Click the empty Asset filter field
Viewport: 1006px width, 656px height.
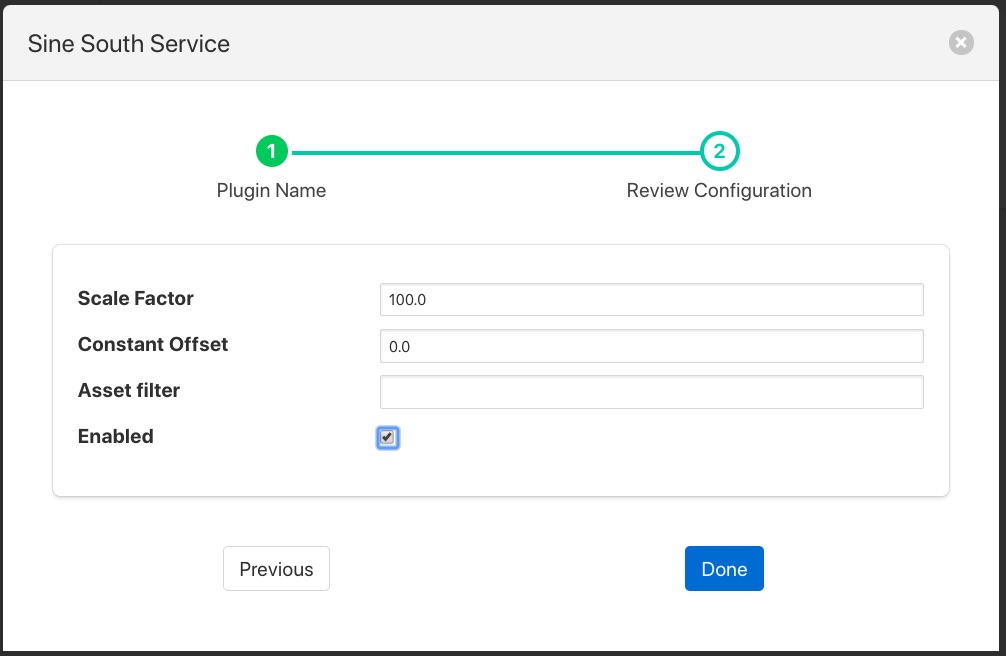pyautogui.click(x=651, y=392)
